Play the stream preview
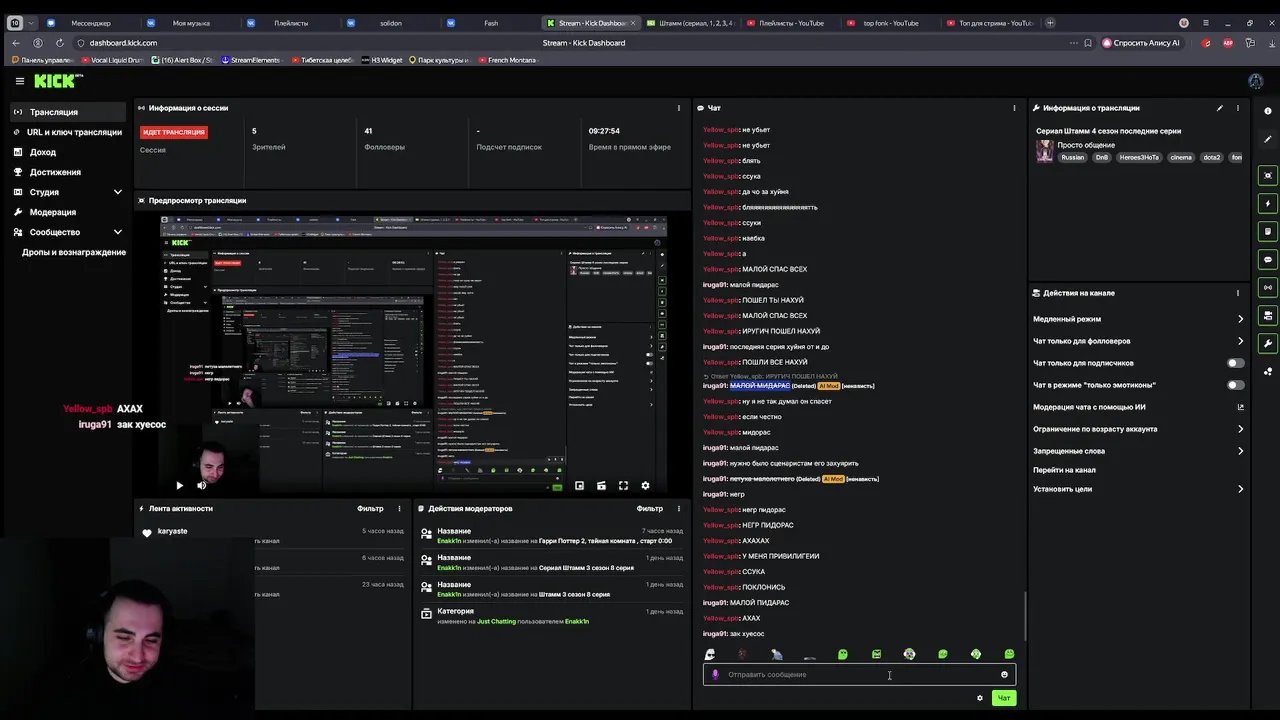 (179, 485)
